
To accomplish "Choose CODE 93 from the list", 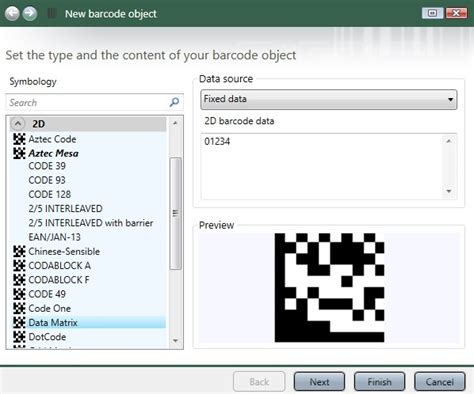I will pyautogui.click(x=47, y=180).
